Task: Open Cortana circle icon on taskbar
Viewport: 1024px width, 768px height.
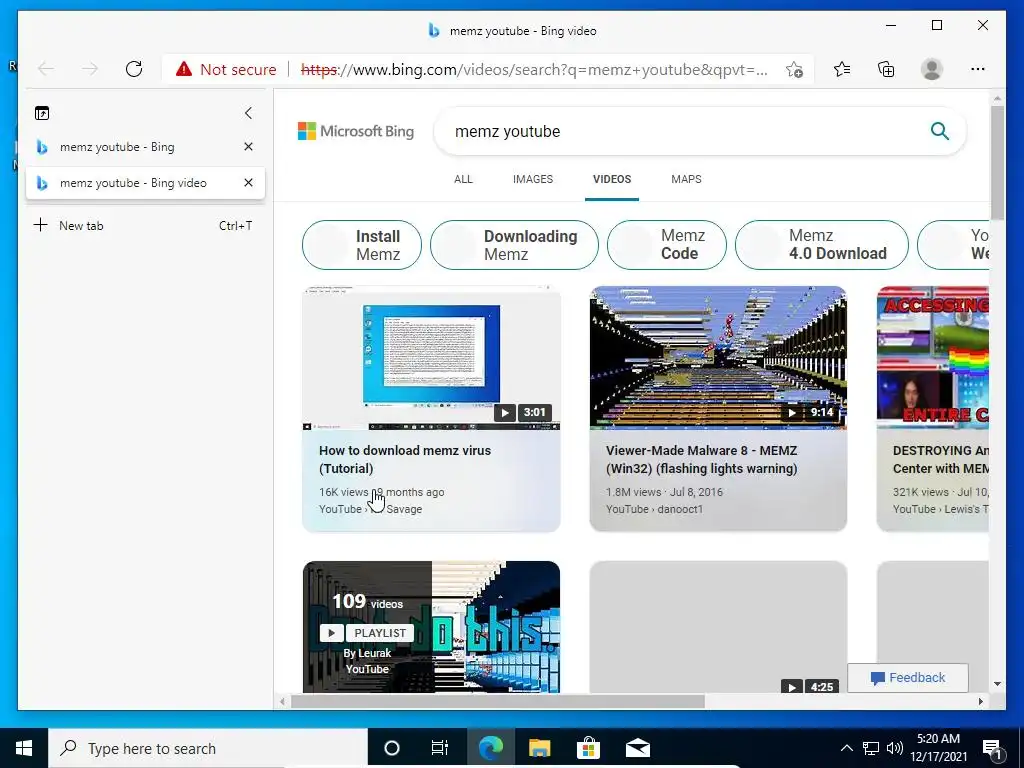Action: pos(392,748)
